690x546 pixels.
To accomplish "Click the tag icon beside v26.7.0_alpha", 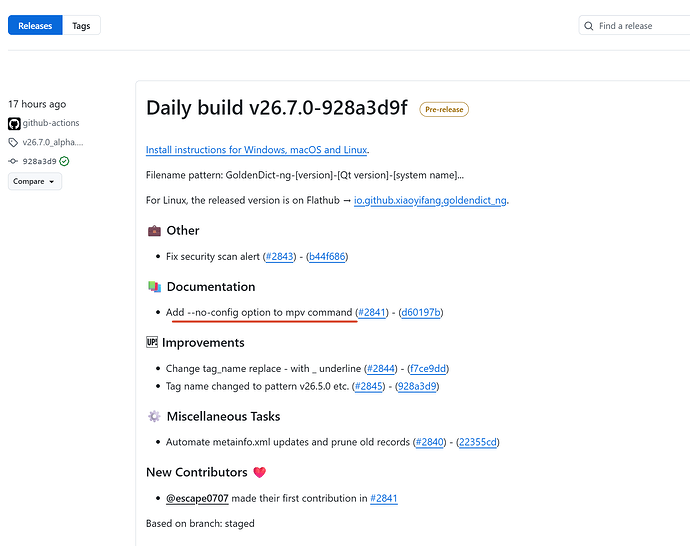I will [13, 143].
